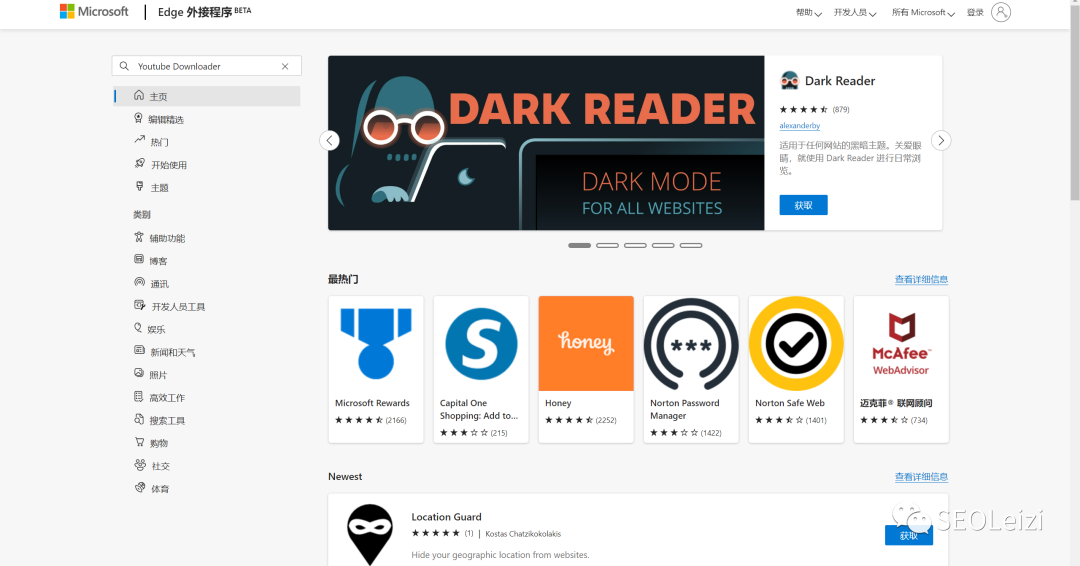Viewport: 1080px width, 566px height.
Task: Click the 社交 people icon
Action: 141,465
